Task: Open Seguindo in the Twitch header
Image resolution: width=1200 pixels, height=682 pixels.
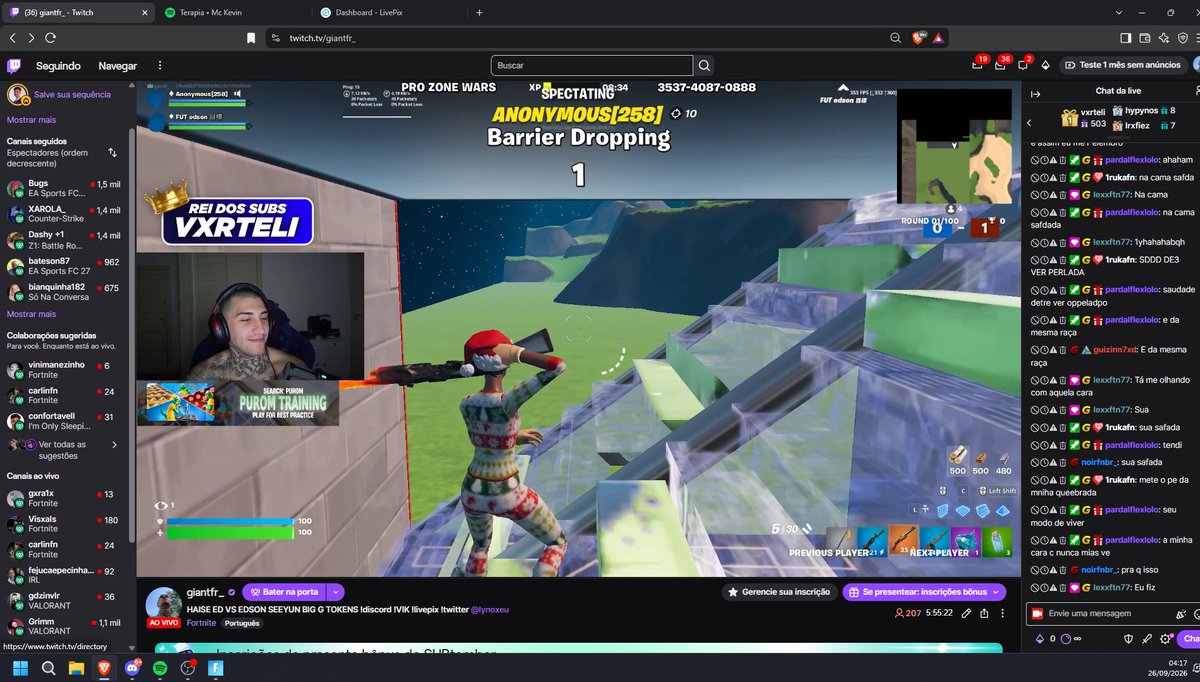Action: (x=58, y=66)
